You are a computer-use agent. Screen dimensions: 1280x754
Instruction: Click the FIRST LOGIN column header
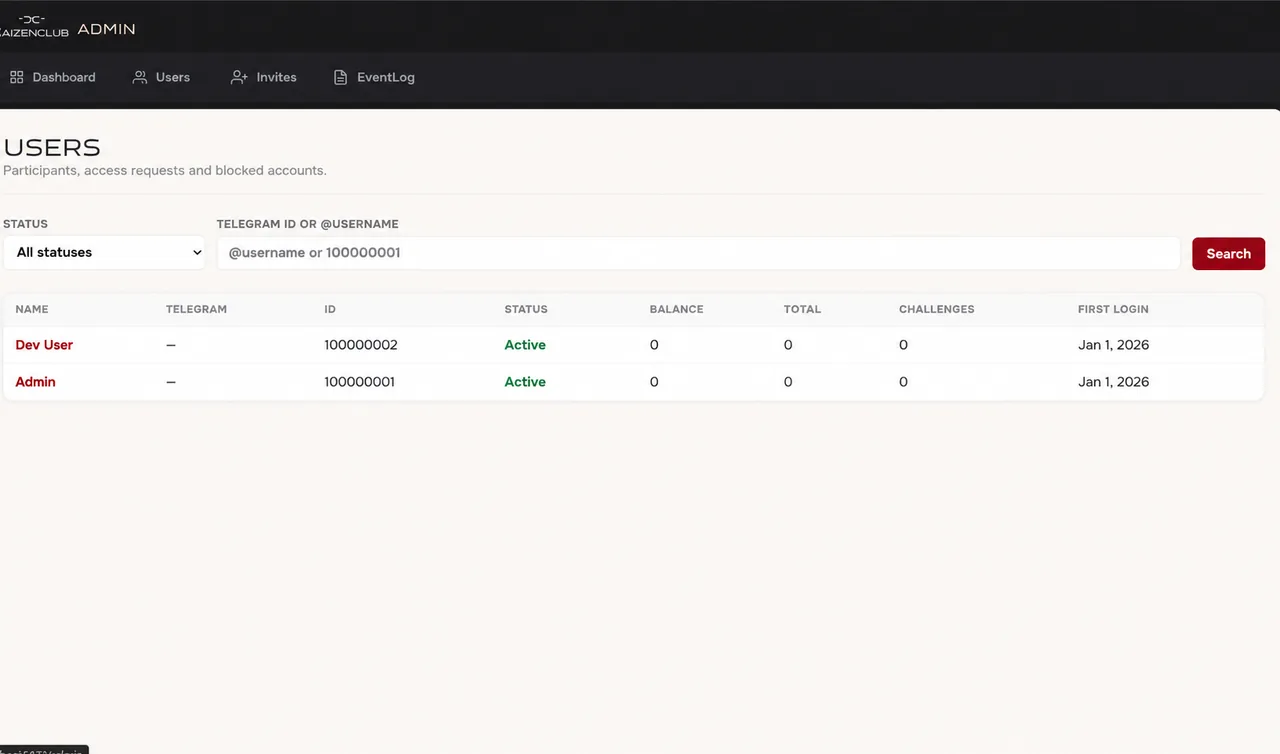(x=1113, y=309)
